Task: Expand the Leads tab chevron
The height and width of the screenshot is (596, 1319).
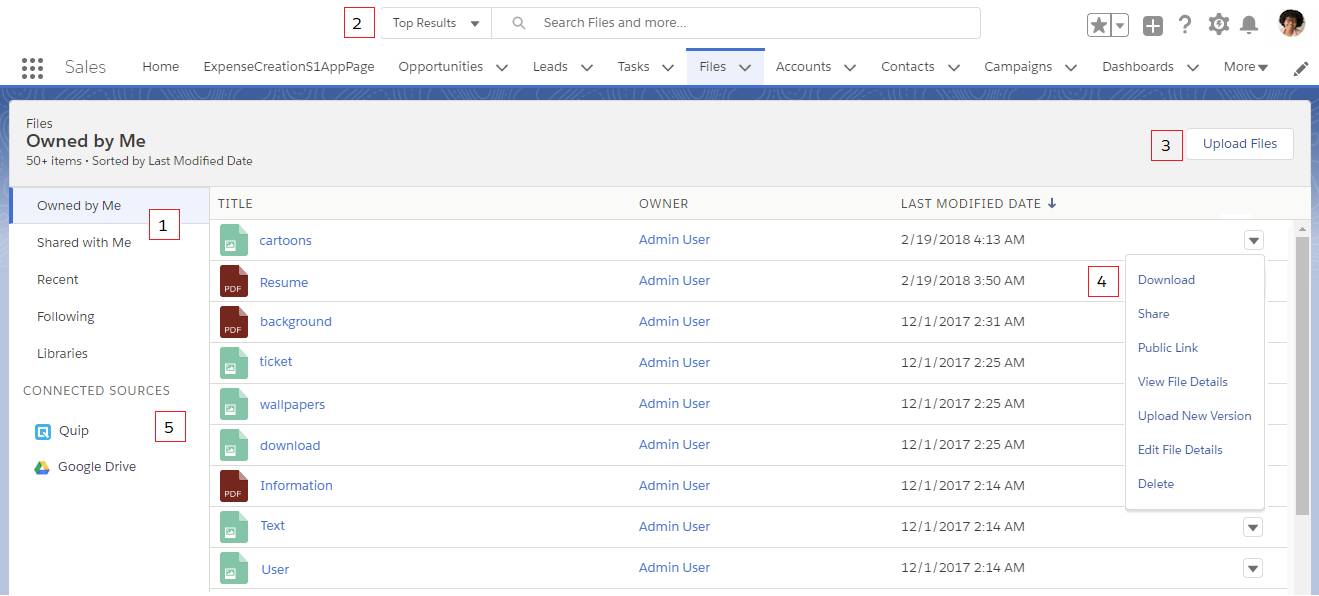Action: pyautogui.click(x=587, y=68)
